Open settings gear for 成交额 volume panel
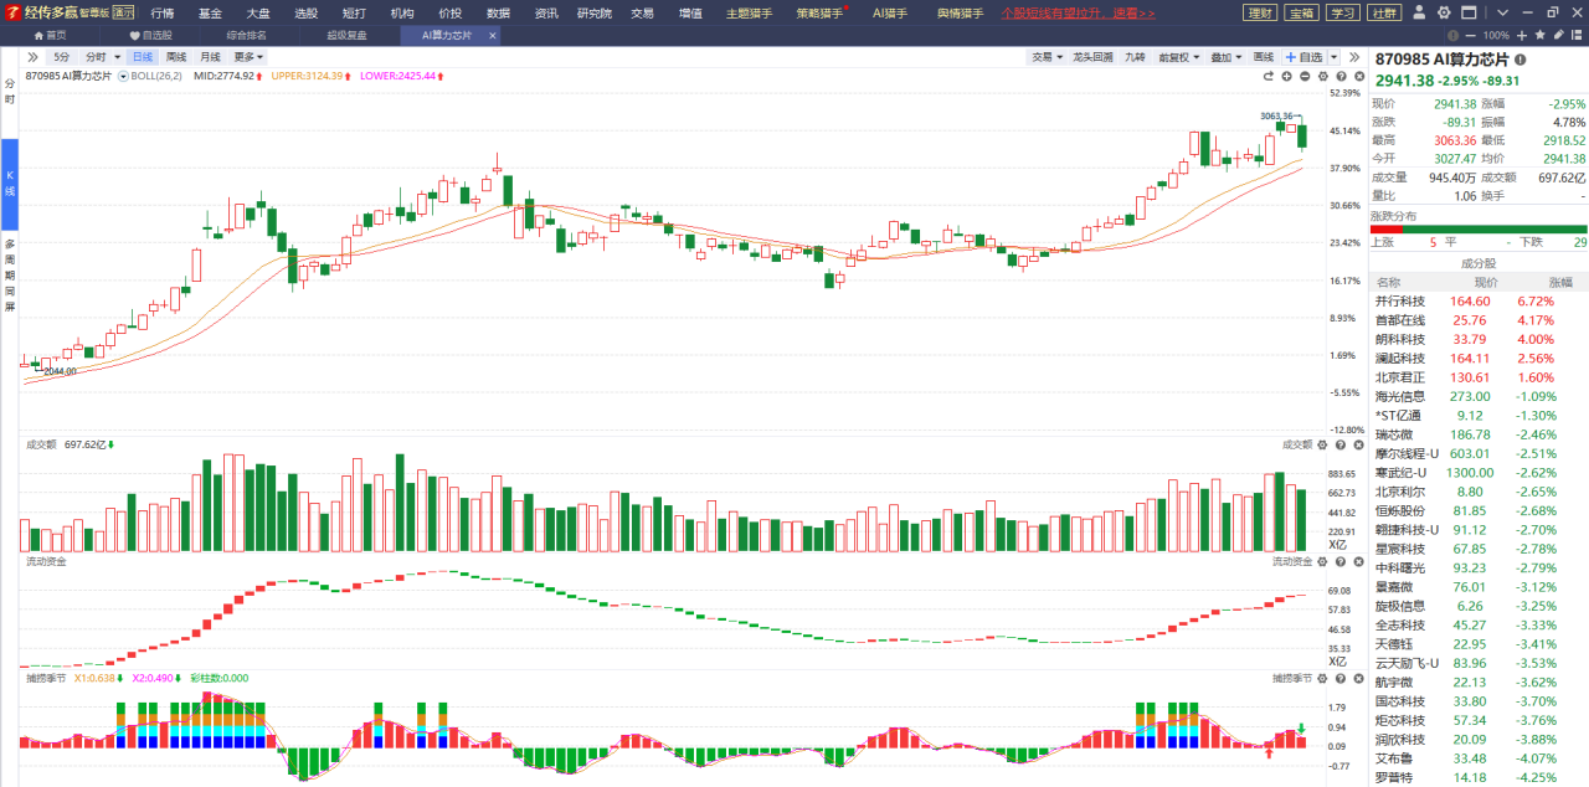The height and width of the screenshot is (787, 1589). 1323,445
